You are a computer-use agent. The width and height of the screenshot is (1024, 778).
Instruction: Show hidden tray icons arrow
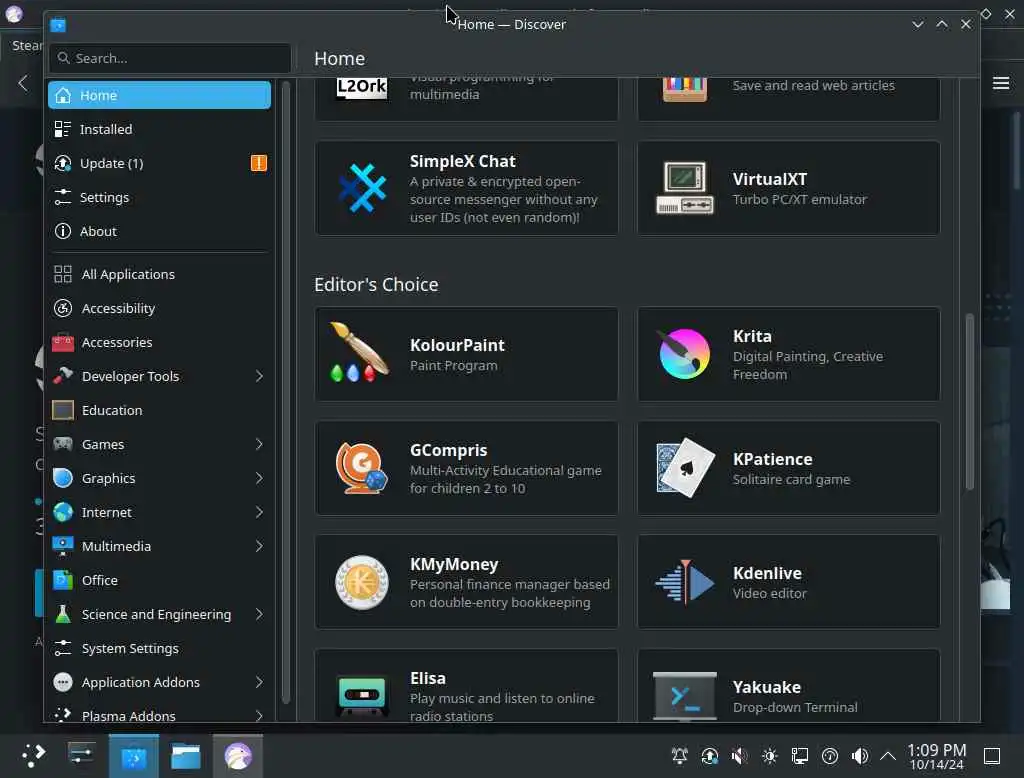pos(888,756)
